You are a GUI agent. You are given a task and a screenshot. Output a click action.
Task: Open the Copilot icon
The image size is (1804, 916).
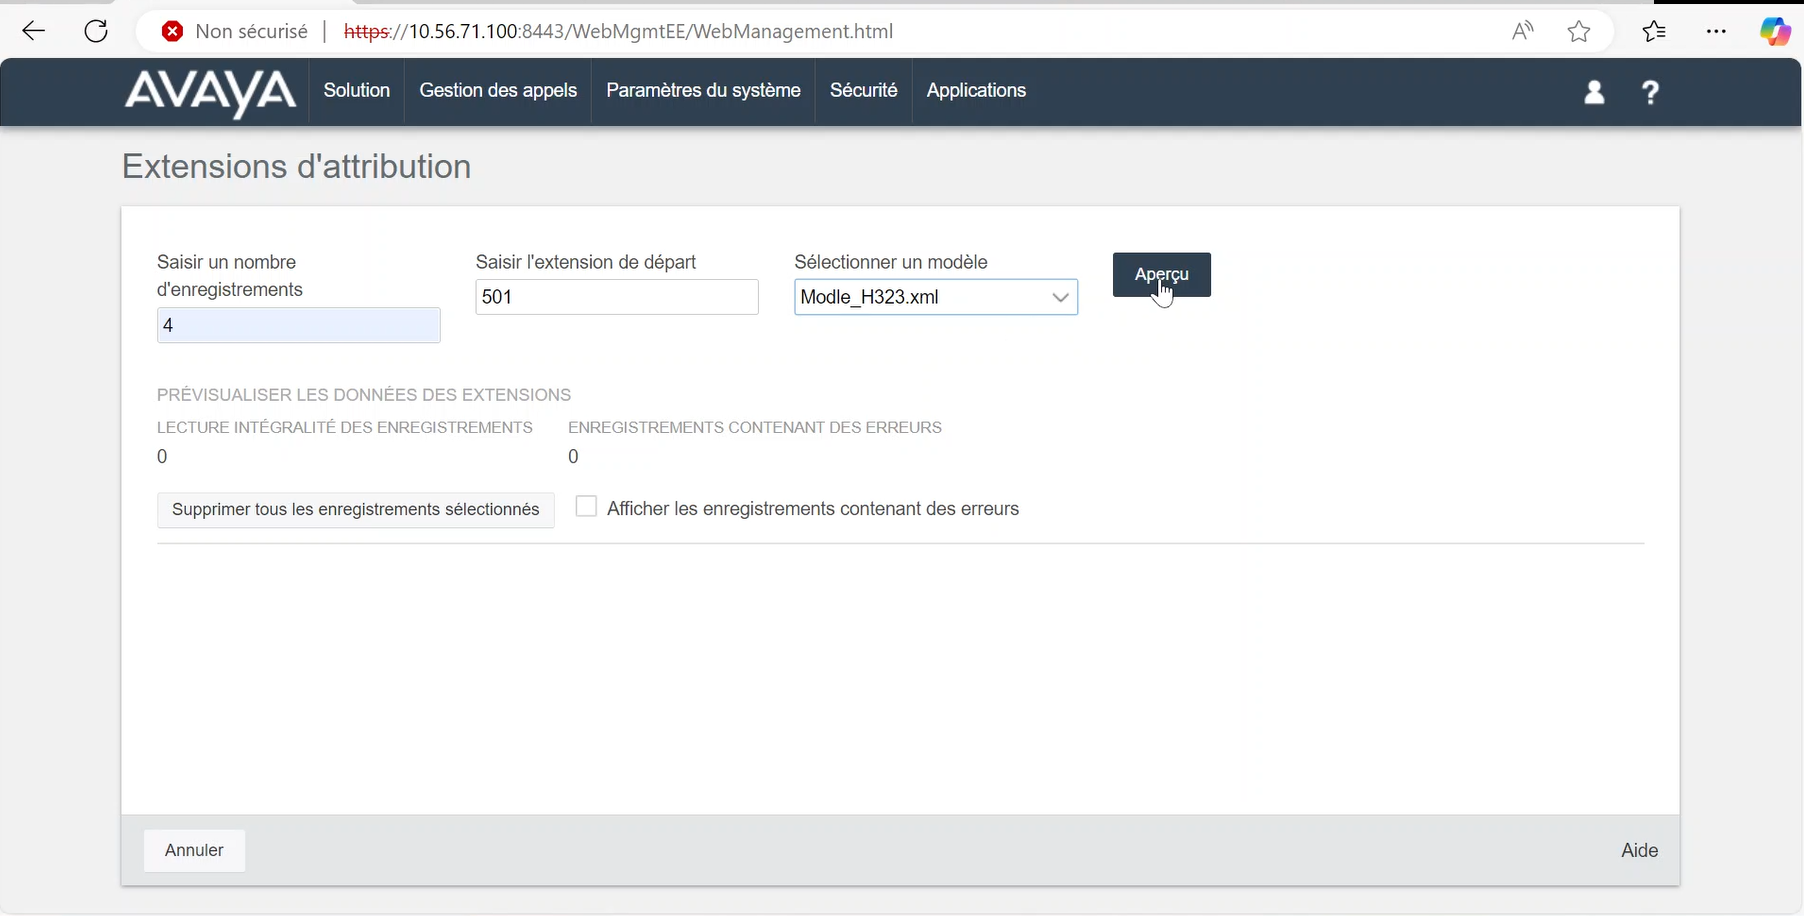(x=1775, y=31)
